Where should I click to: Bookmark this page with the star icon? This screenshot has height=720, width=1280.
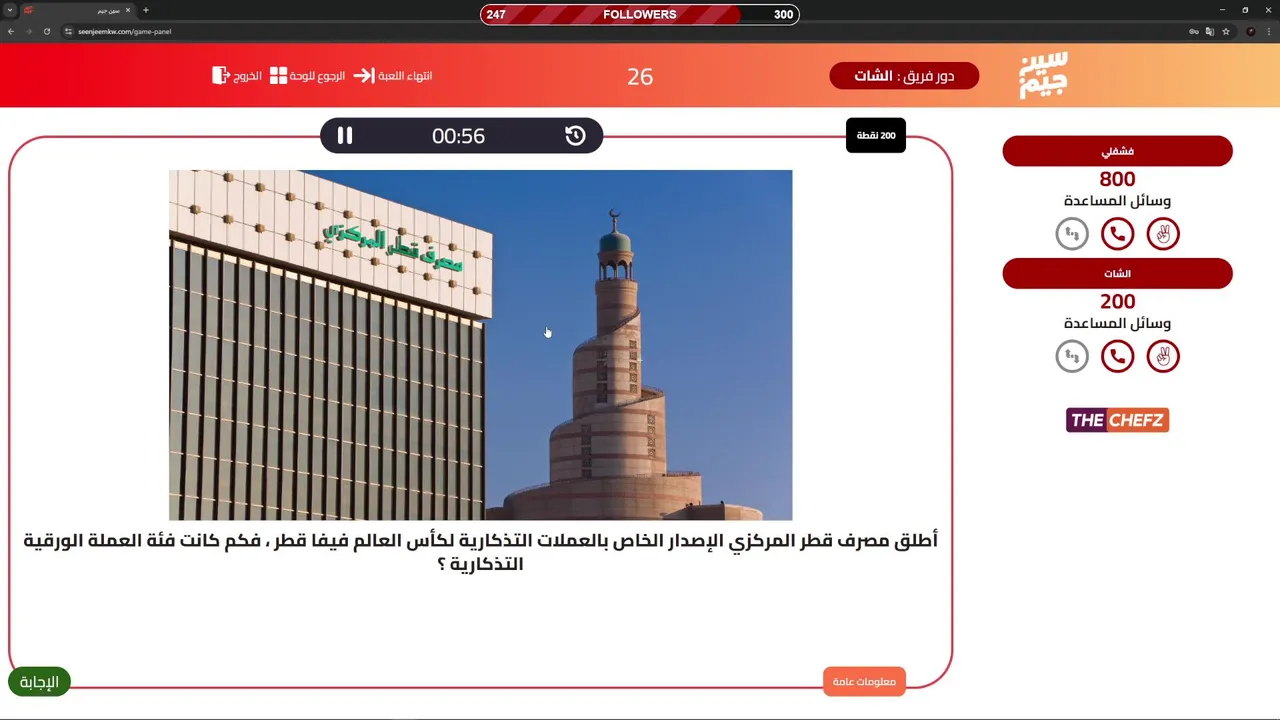(x=1226, y=31)
